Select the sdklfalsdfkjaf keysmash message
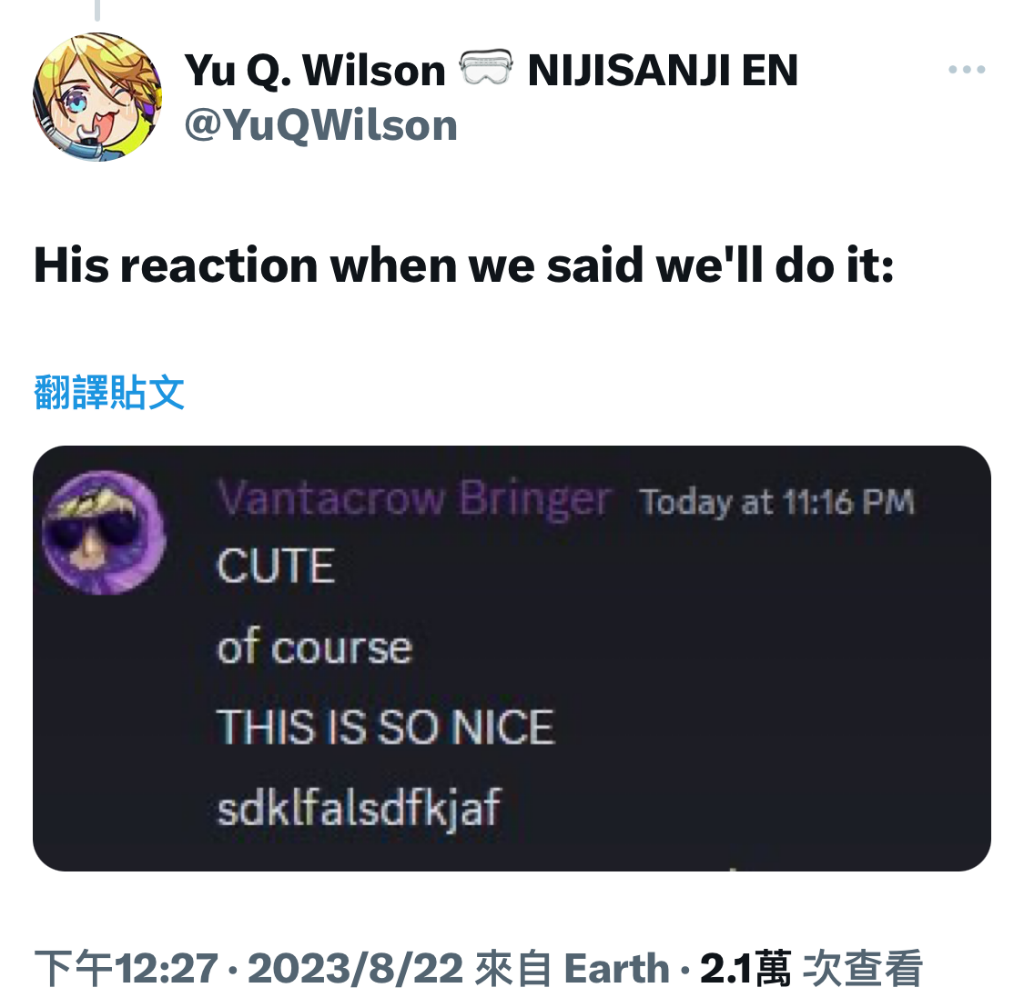 coord(359,808)
